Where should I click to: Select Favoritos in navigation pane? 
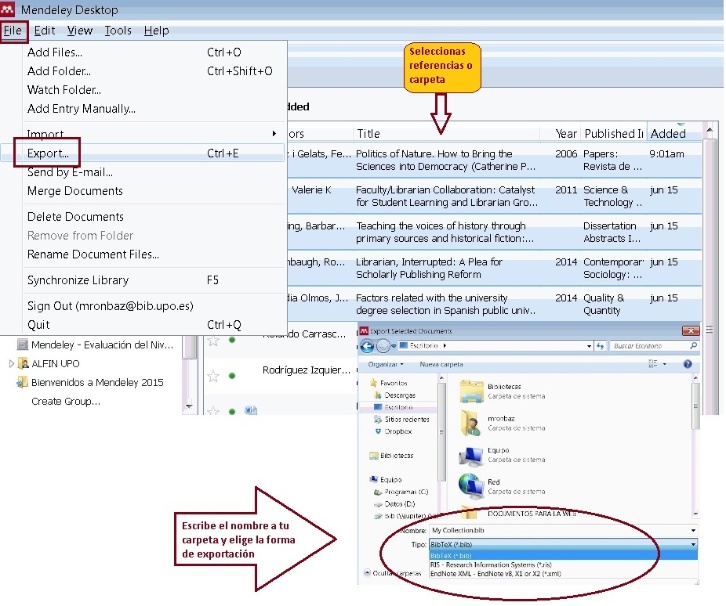click(x=389, y=383)
